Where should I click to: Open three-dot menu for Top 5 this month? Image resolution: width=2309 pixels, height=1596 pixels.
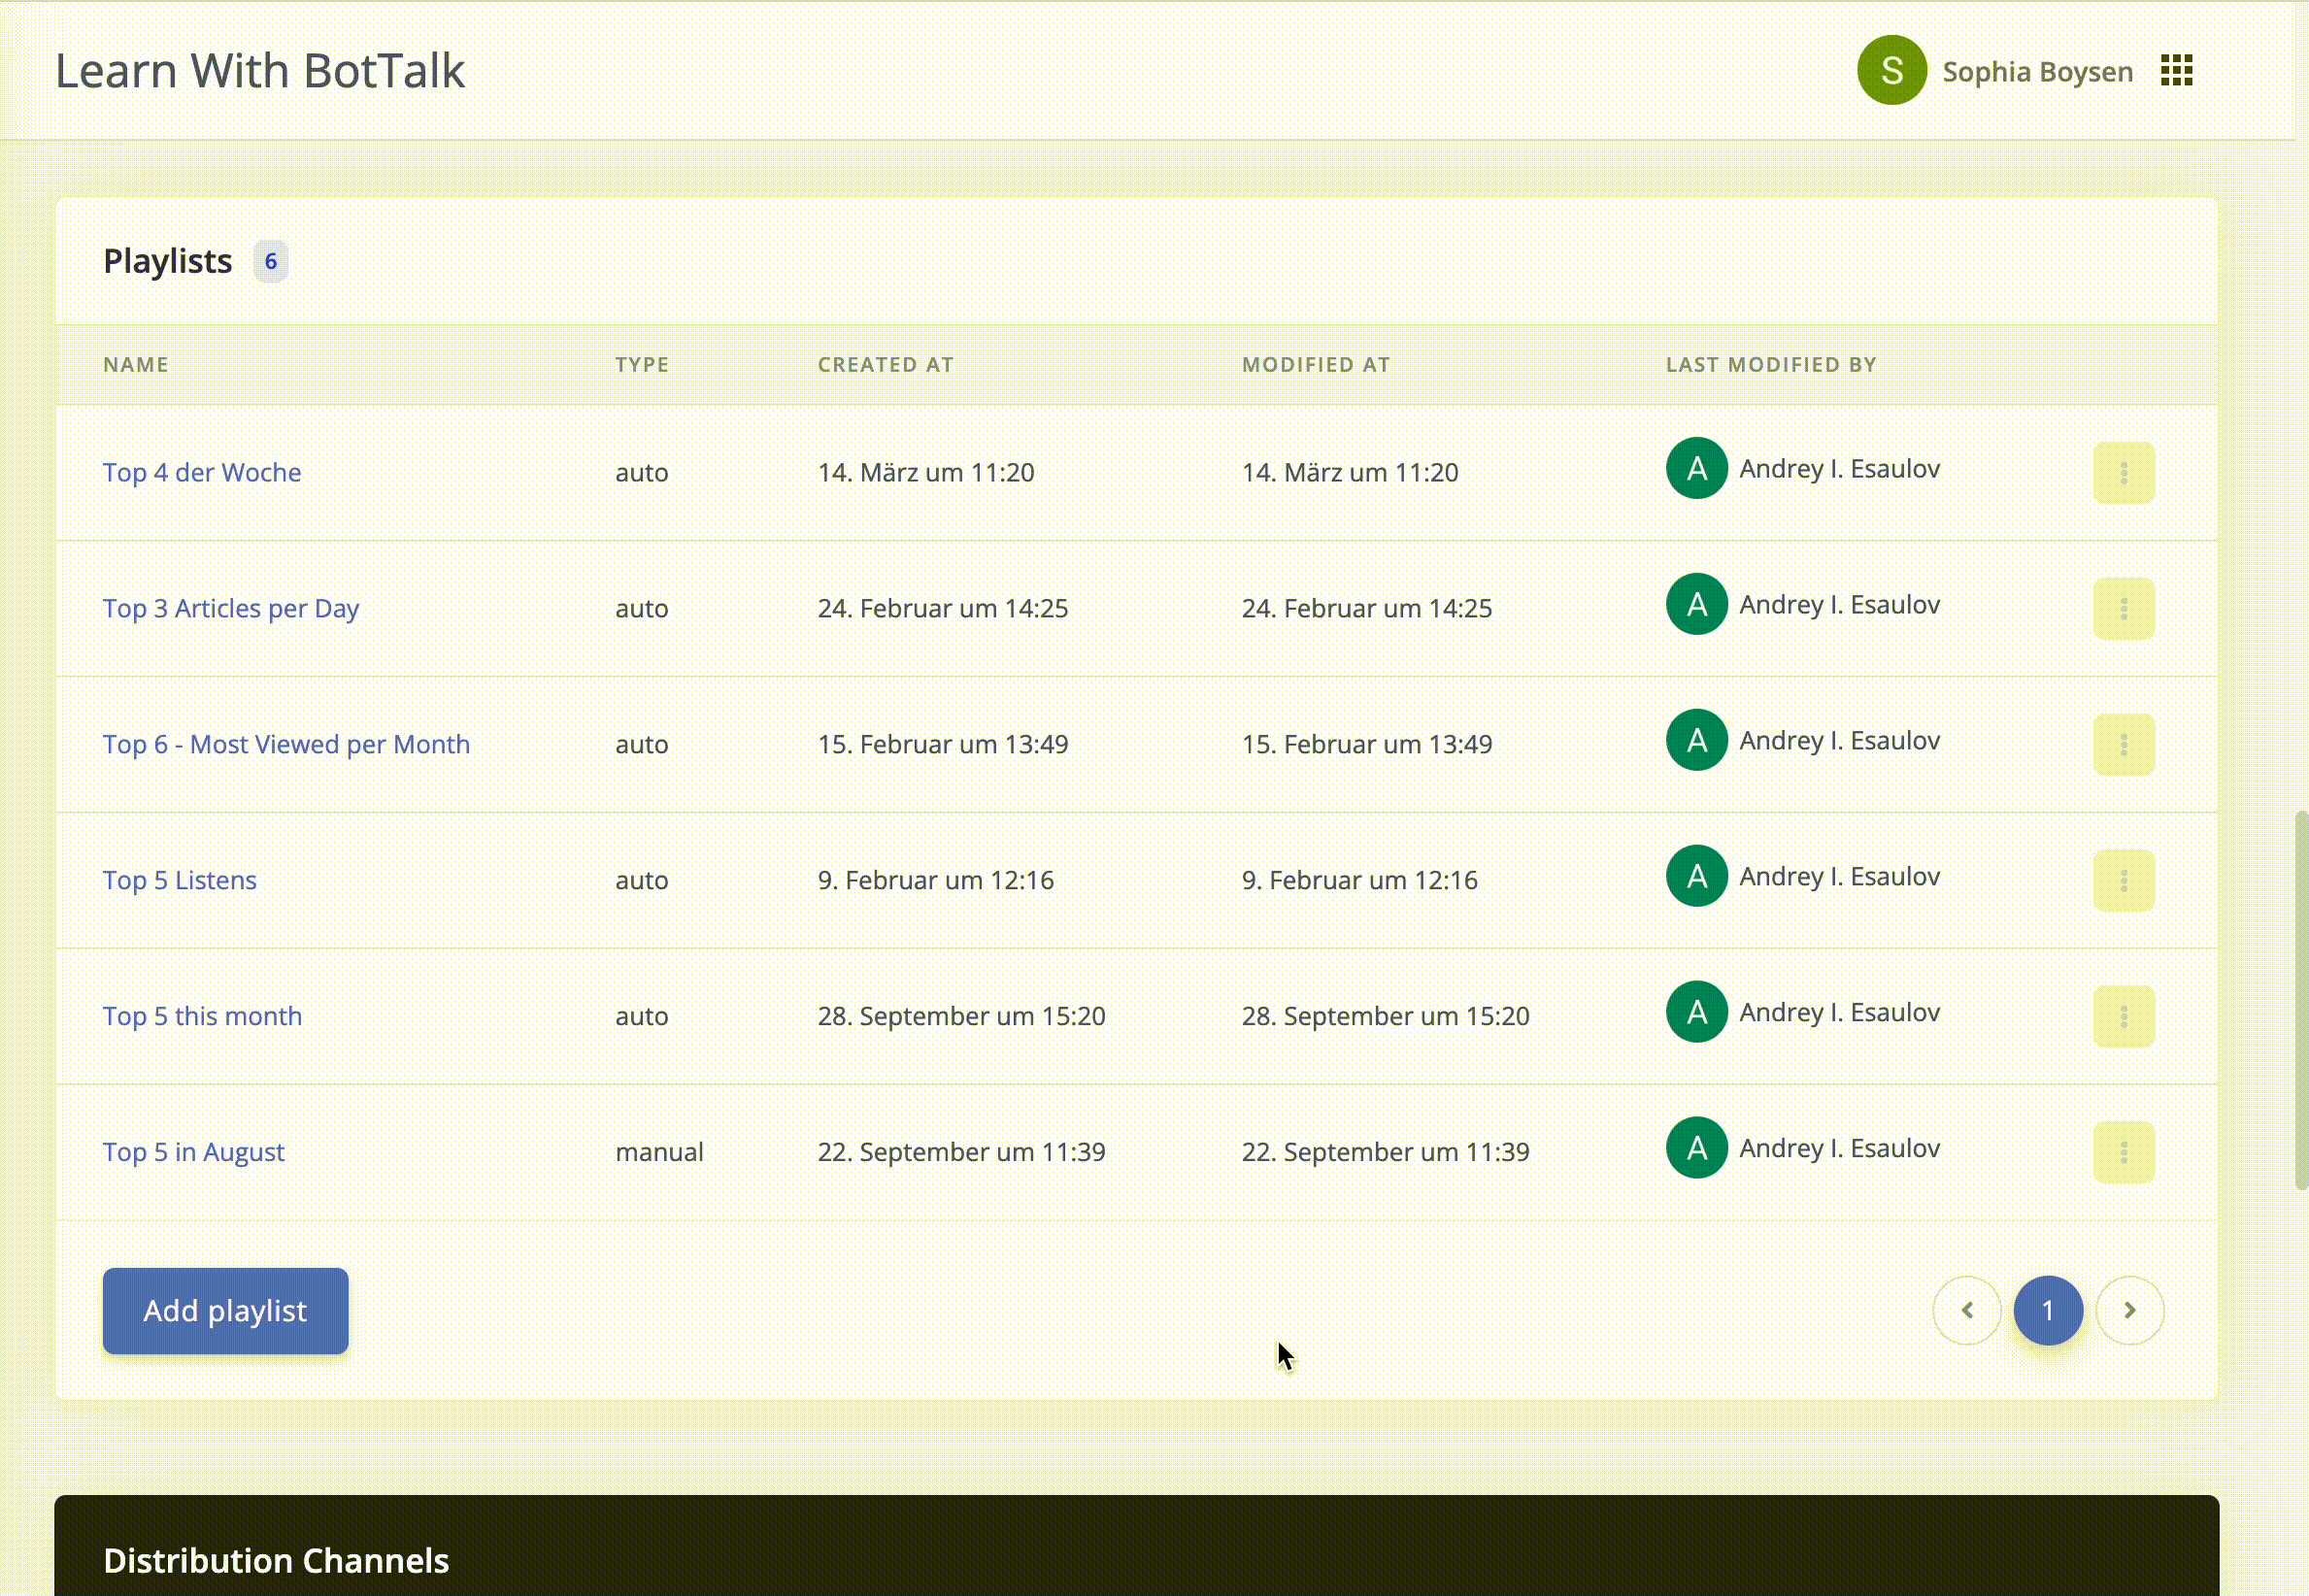coord(2123,1017)
